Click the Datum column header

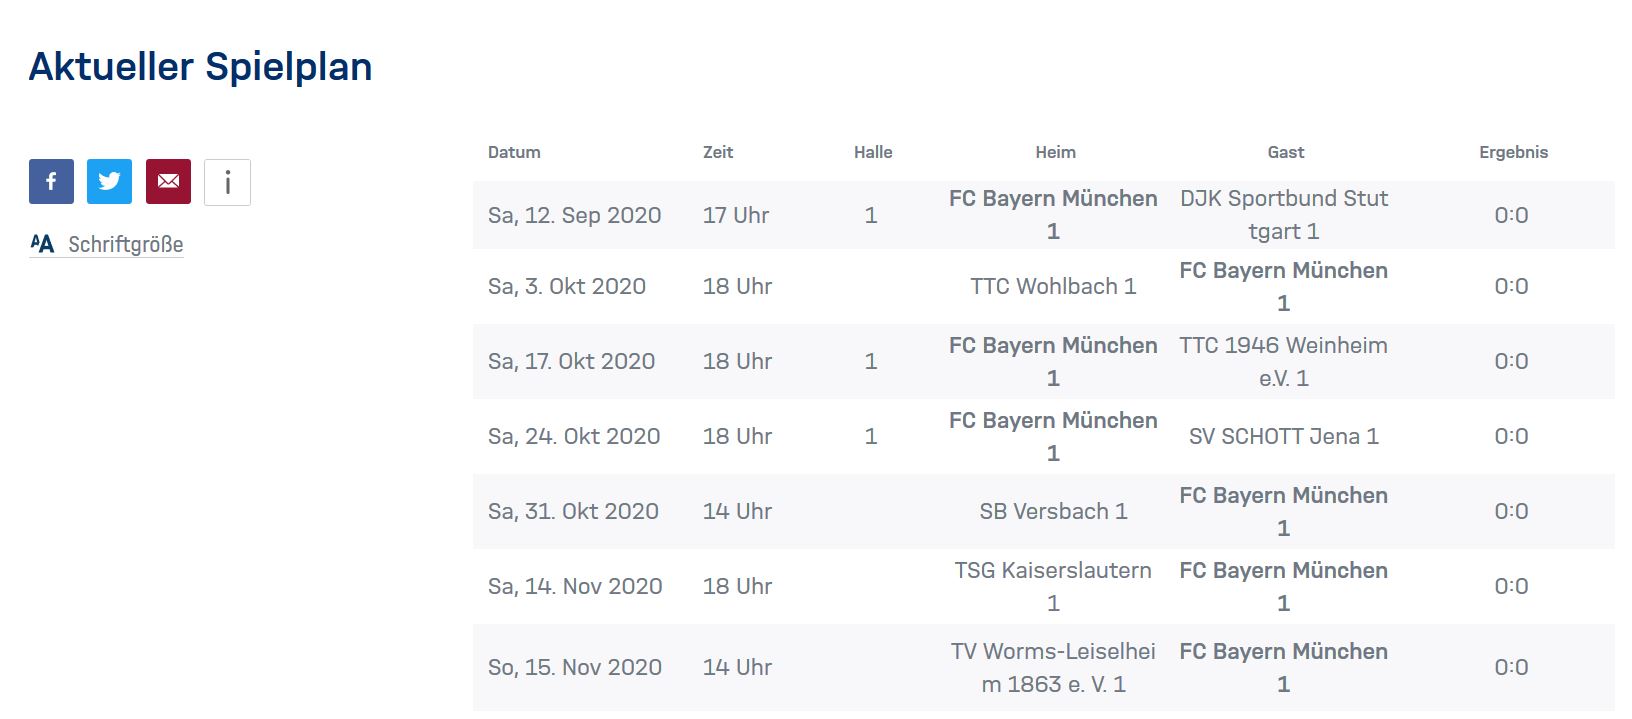coord(514,152)
